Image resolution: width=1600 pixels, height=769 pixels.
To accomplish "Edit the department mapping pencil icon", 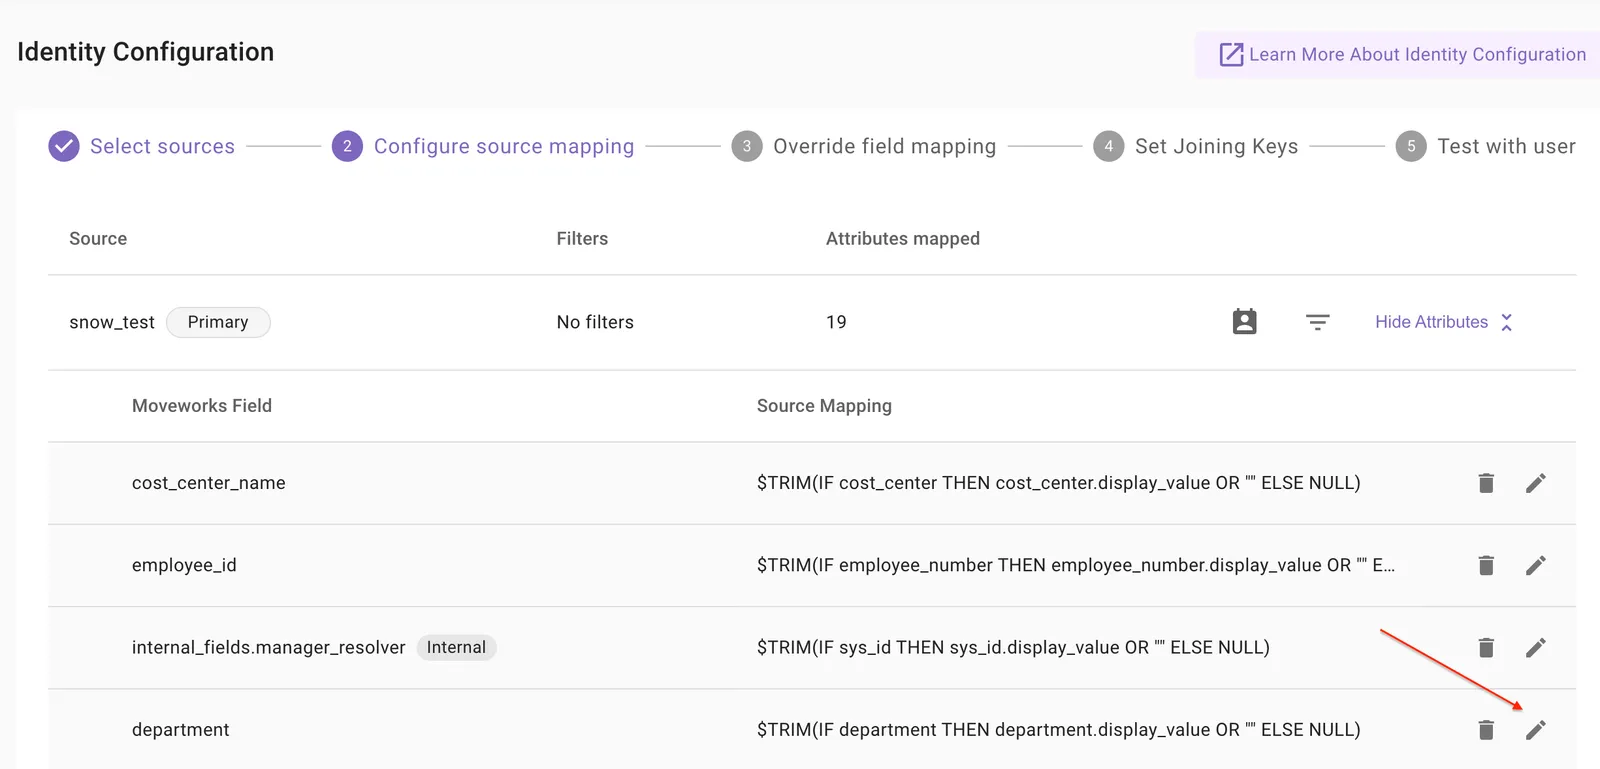I will pyautogui.click(x=1536, y=730).
